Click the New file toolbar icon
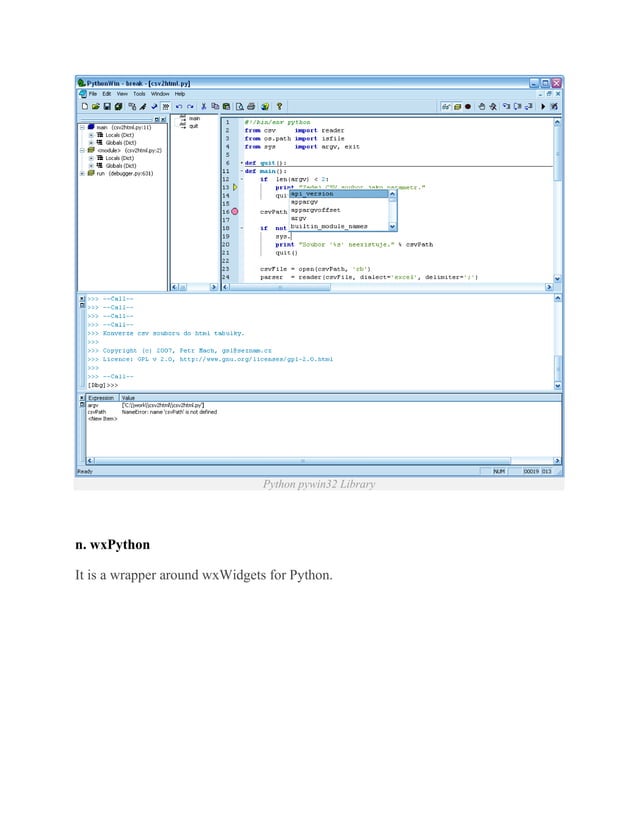 pos(84,106)
